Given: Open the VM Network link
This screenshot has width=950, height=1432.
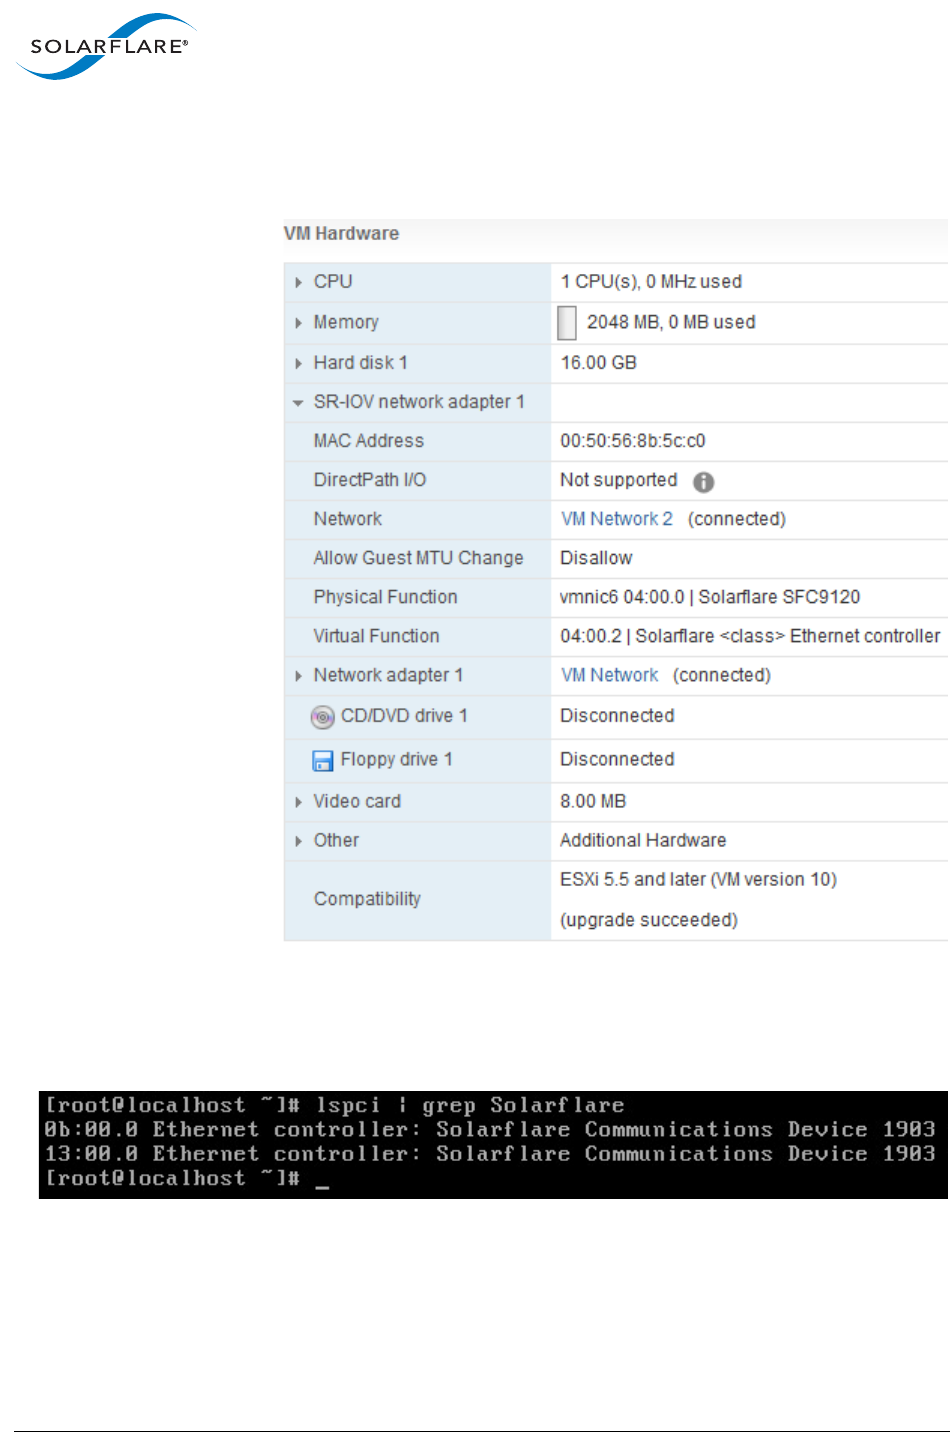Looking at the screenshot, I should pyautogui.click(x=610, y=675).
